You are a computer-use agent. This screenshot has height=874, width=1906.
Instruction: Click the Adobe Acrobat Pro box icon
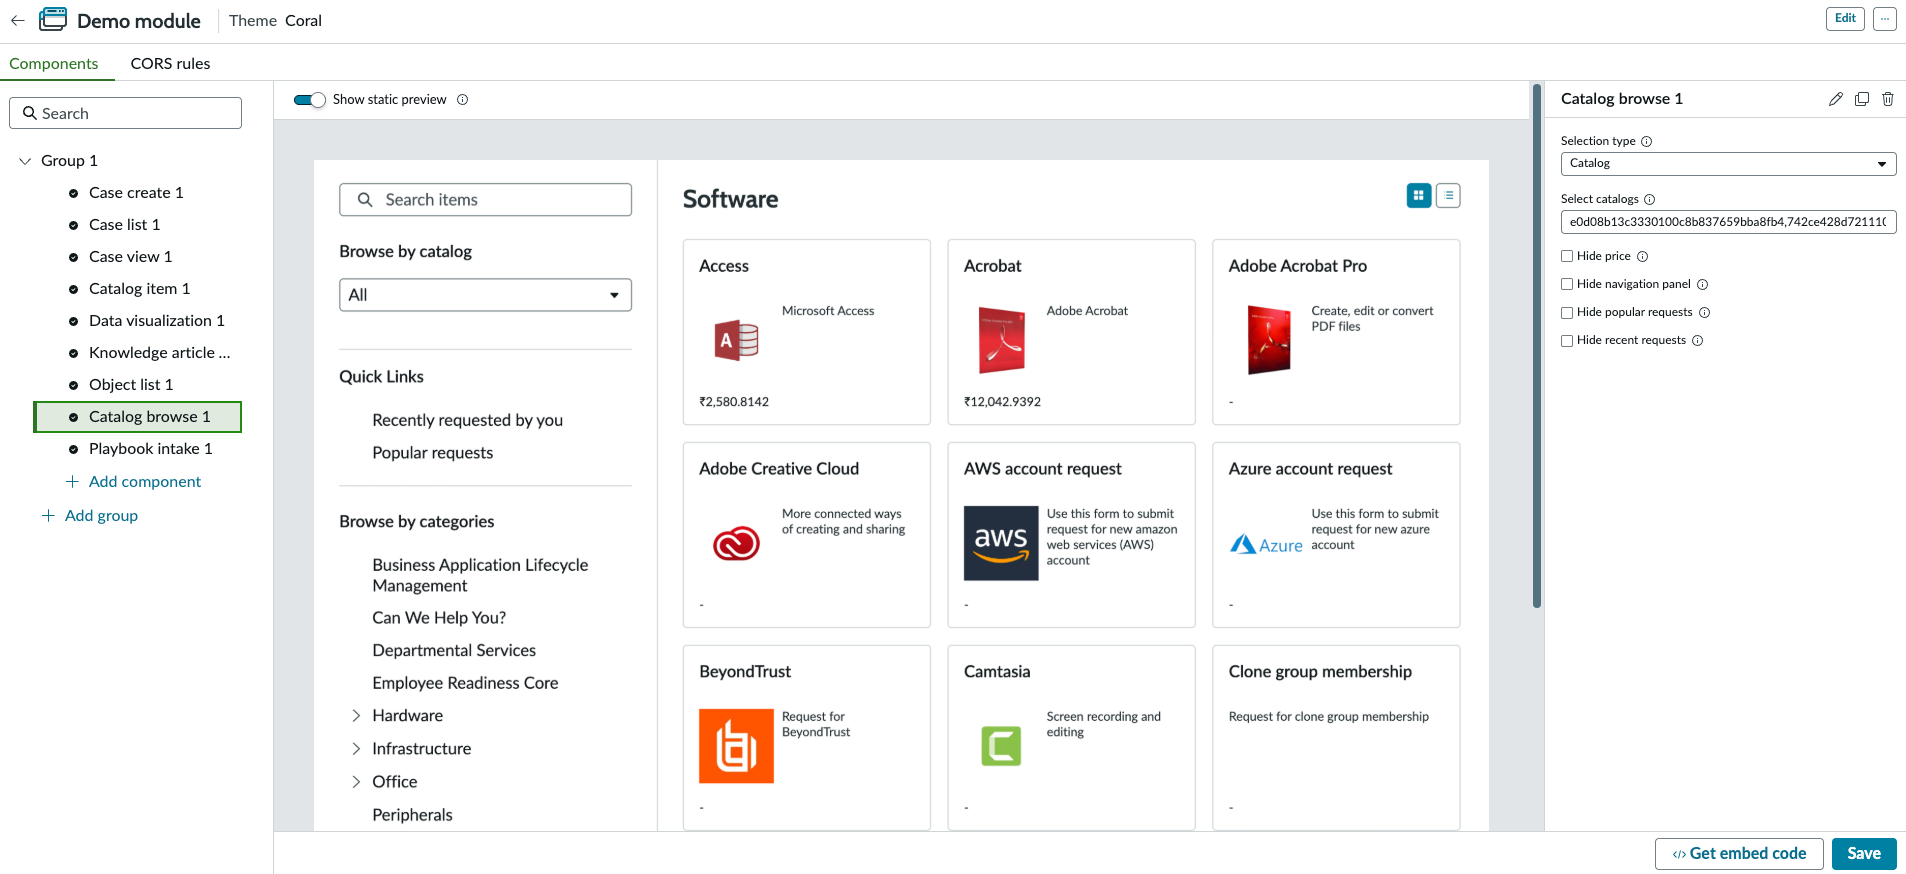[x=1268, y=341]
